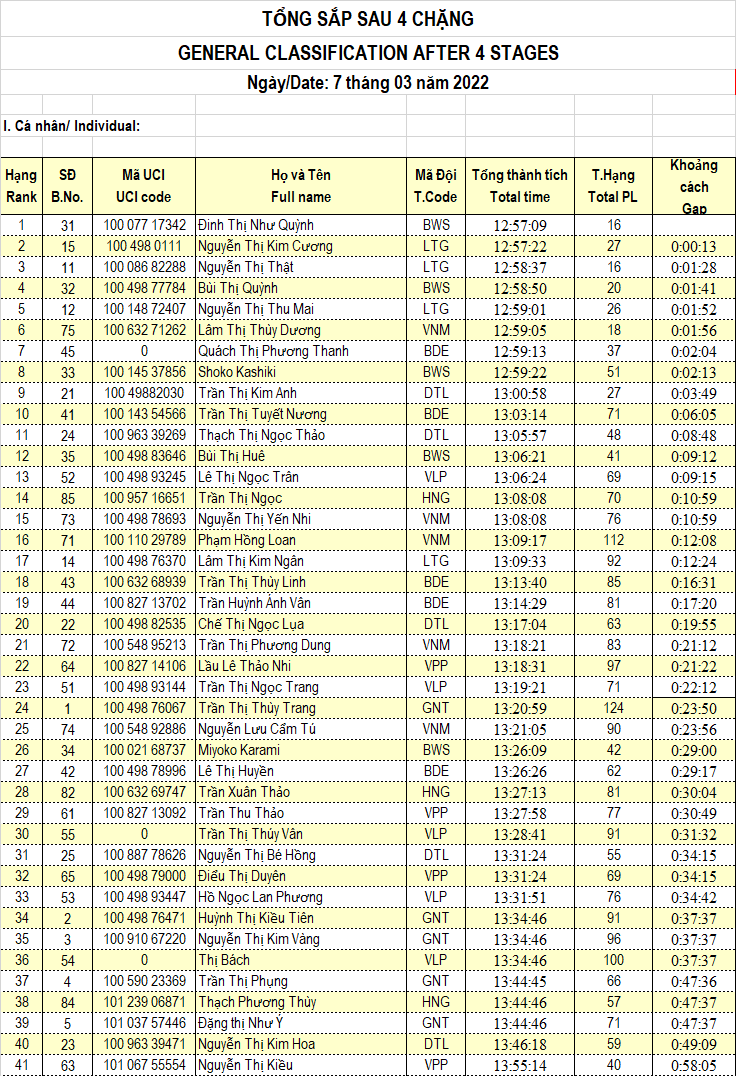Select the 'Tổng thành tích / Total time' header
Image resolution: width=736 pixels, height=1076 pixels.
[519, 186]
